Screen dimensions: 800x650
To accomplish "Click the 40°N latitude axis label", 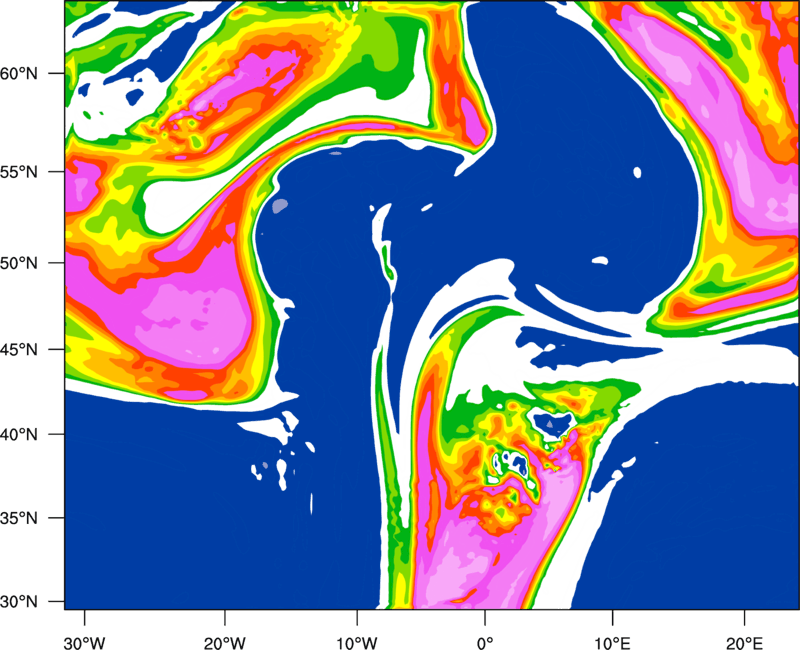I will pyautogui.click(x=19, y=434).
